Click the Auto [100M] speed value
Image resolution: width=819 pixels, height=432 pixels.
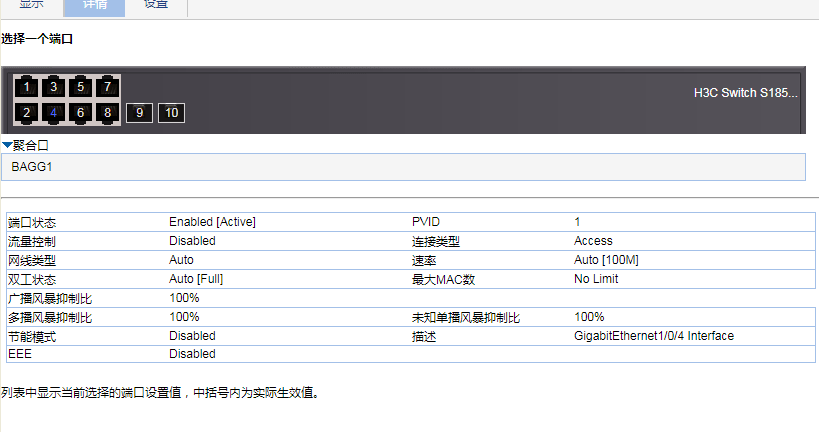point(606,260)
